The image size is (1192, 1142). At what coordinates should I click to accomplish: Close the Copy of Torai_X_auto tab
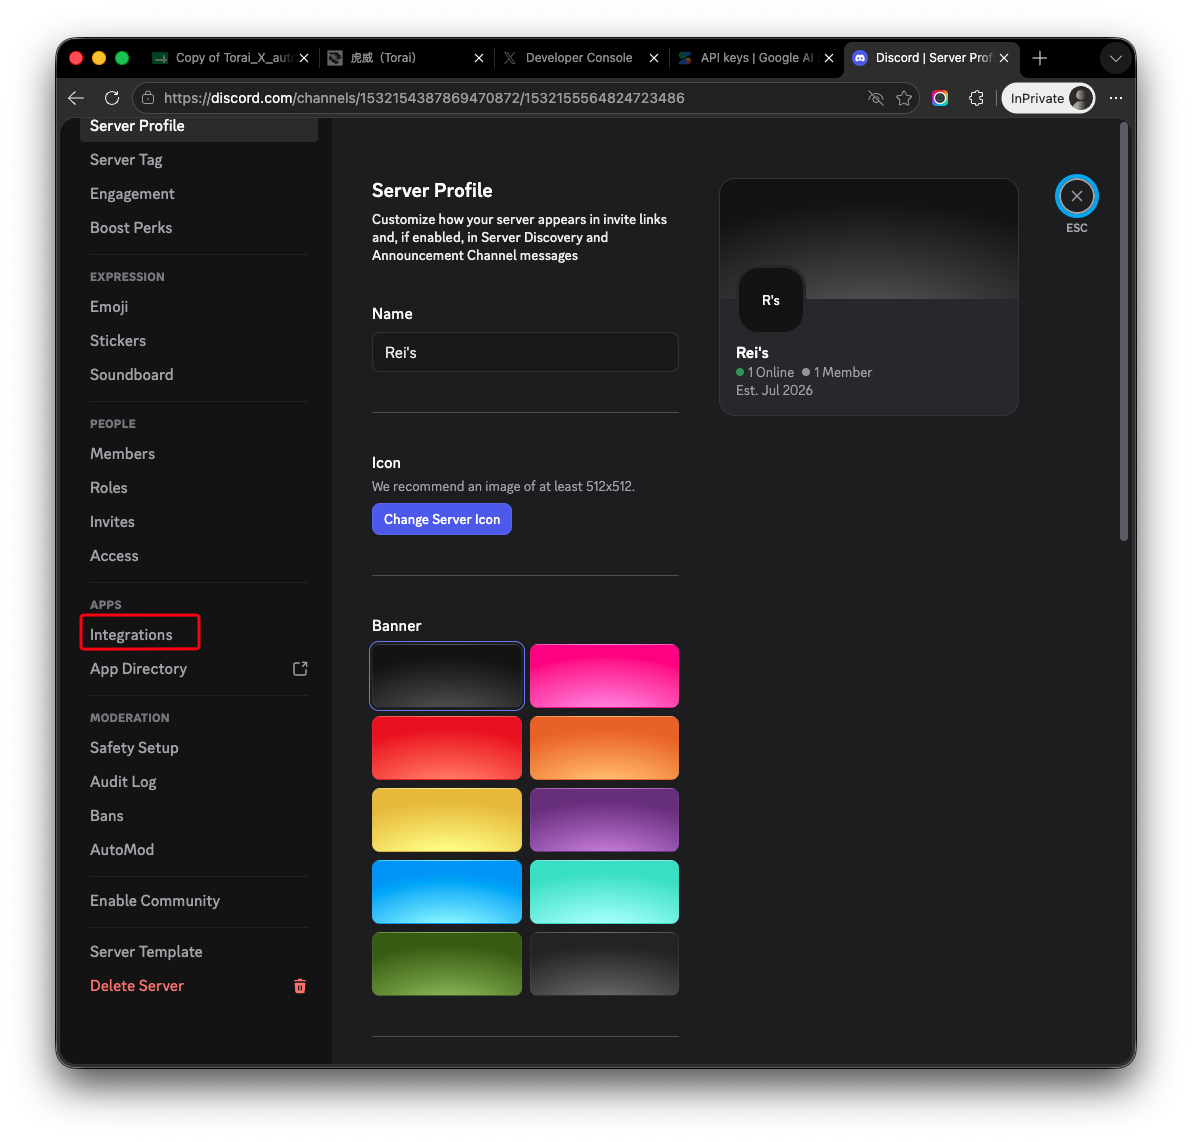coord(304,58)
